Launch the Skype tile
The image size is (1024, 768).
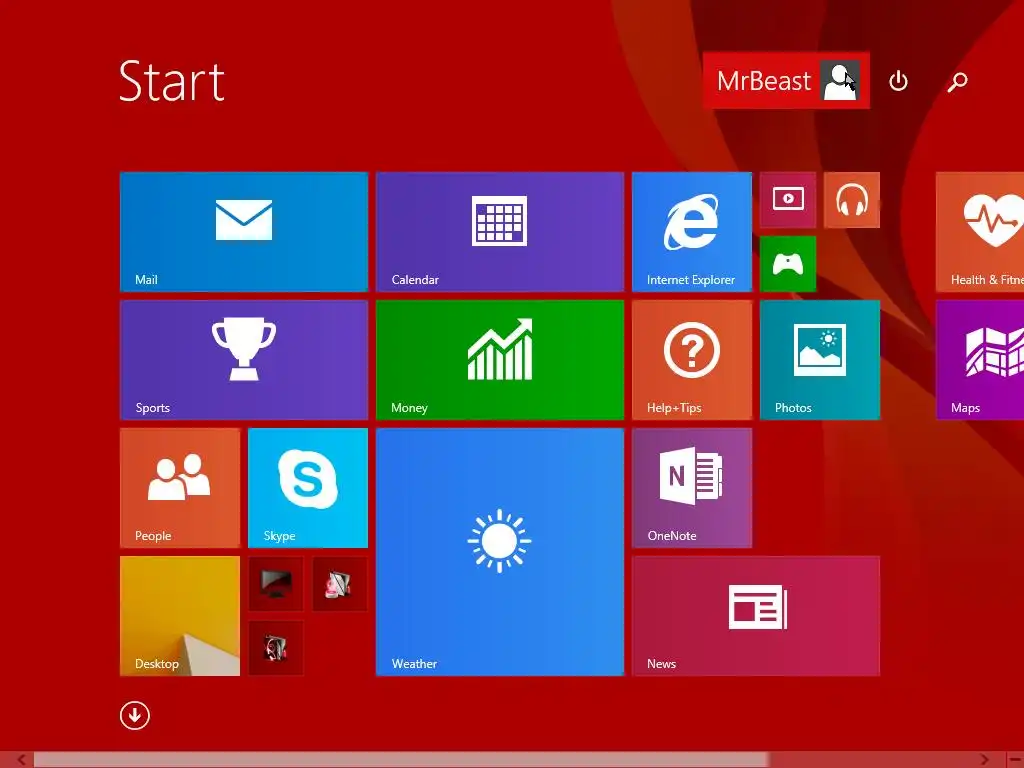(x=308, y=488)
